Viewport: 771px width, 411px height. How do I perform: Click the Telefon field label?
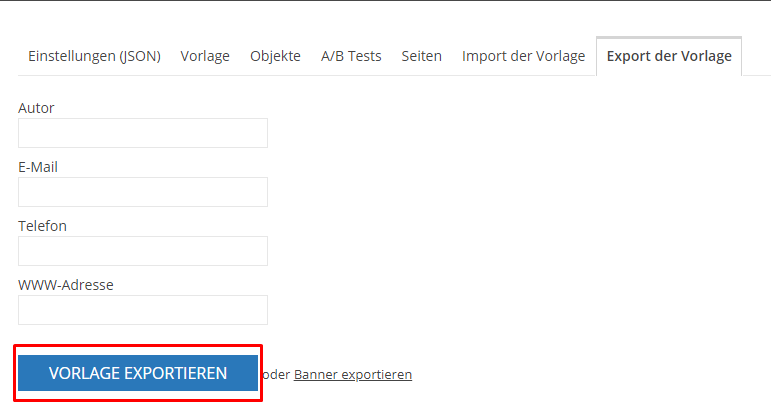click(42, 226)
